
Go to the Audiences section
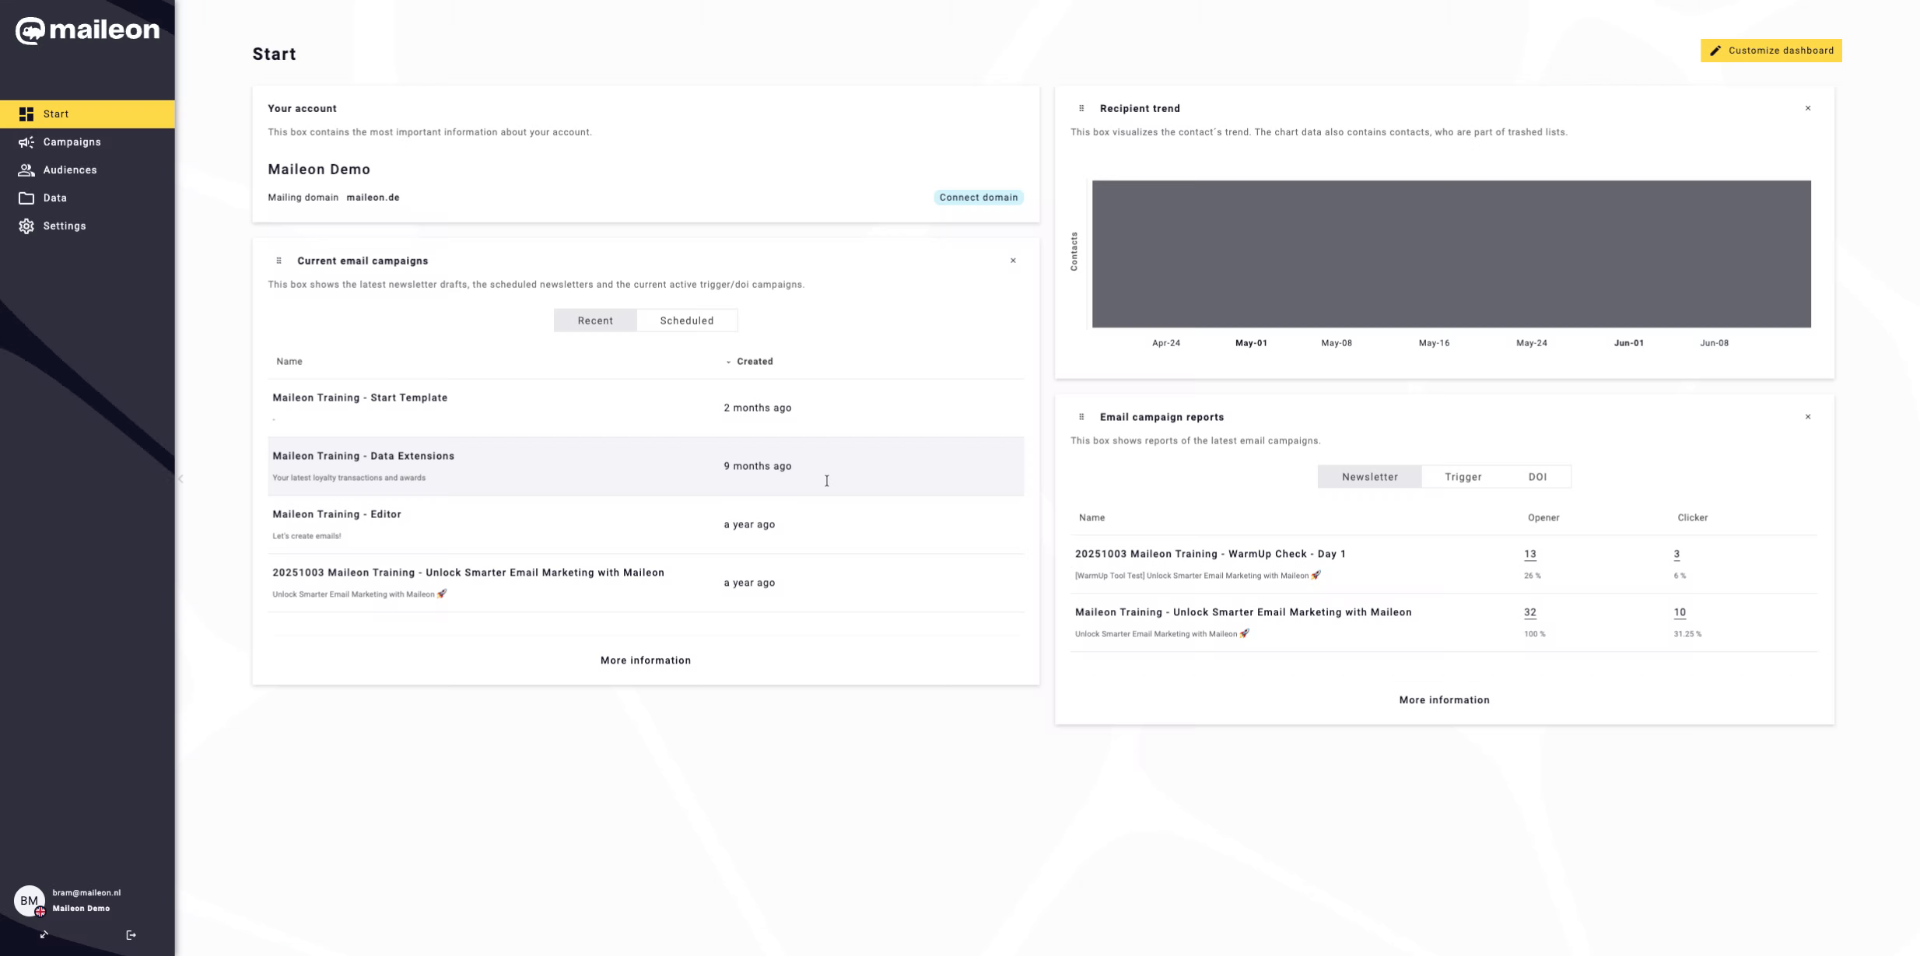pos(87,170)
